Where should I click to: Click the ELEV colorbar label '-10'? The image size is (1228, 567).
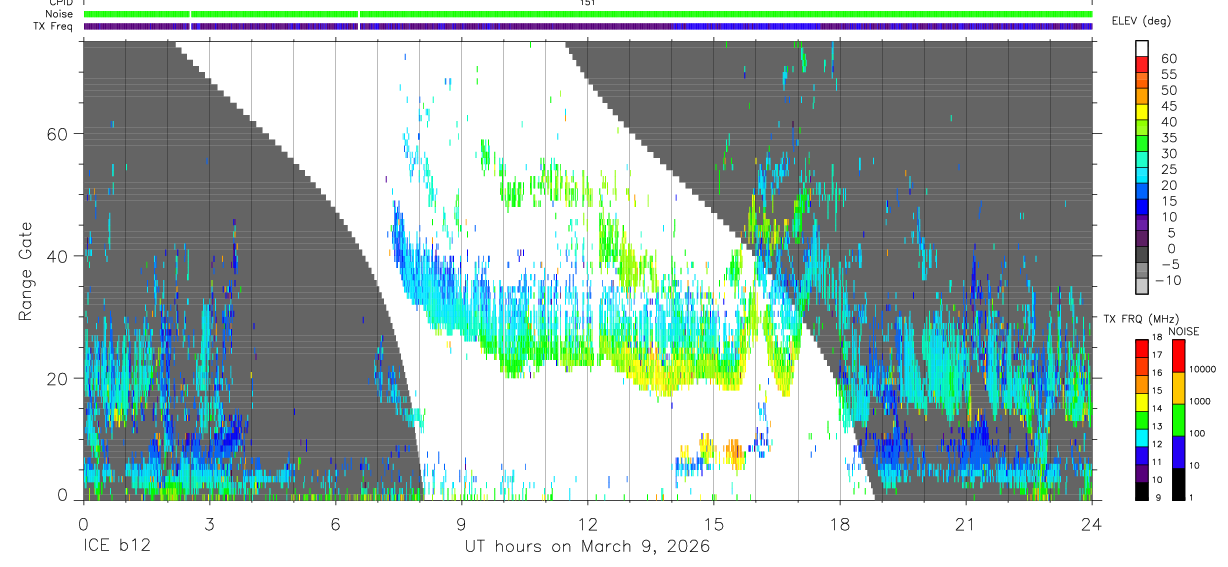[1169, 281]
